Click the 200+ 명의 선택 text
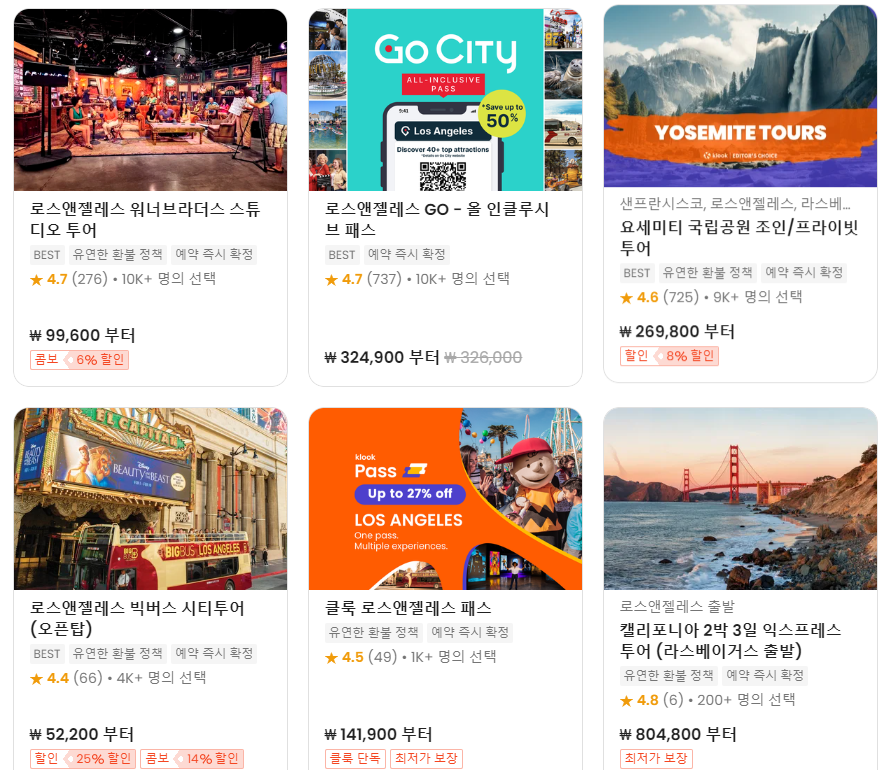 (x=746, y=700)
